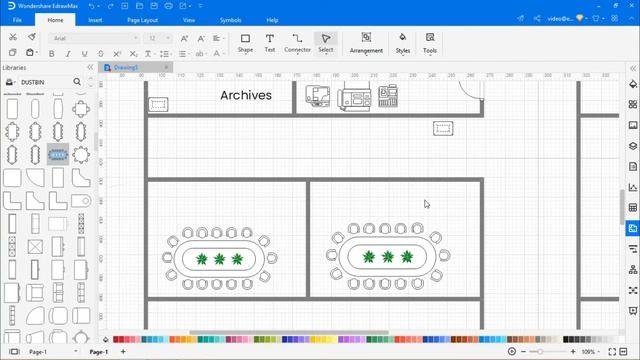Click the DUSTBIN search field
The width and height of the screenshot is (640, 360).
(46, 82)
